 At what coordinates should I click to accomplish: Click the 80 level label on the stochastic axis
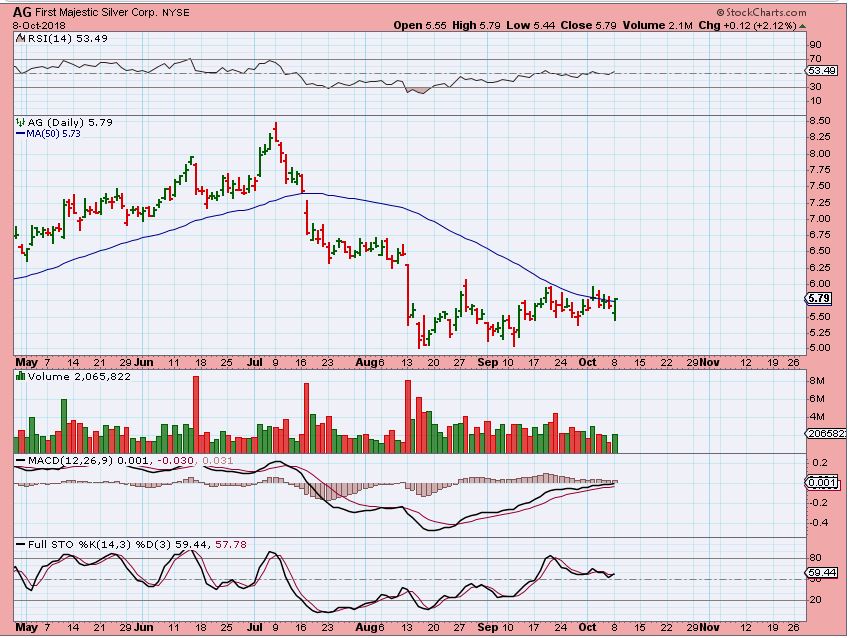(x=815, y=558)
